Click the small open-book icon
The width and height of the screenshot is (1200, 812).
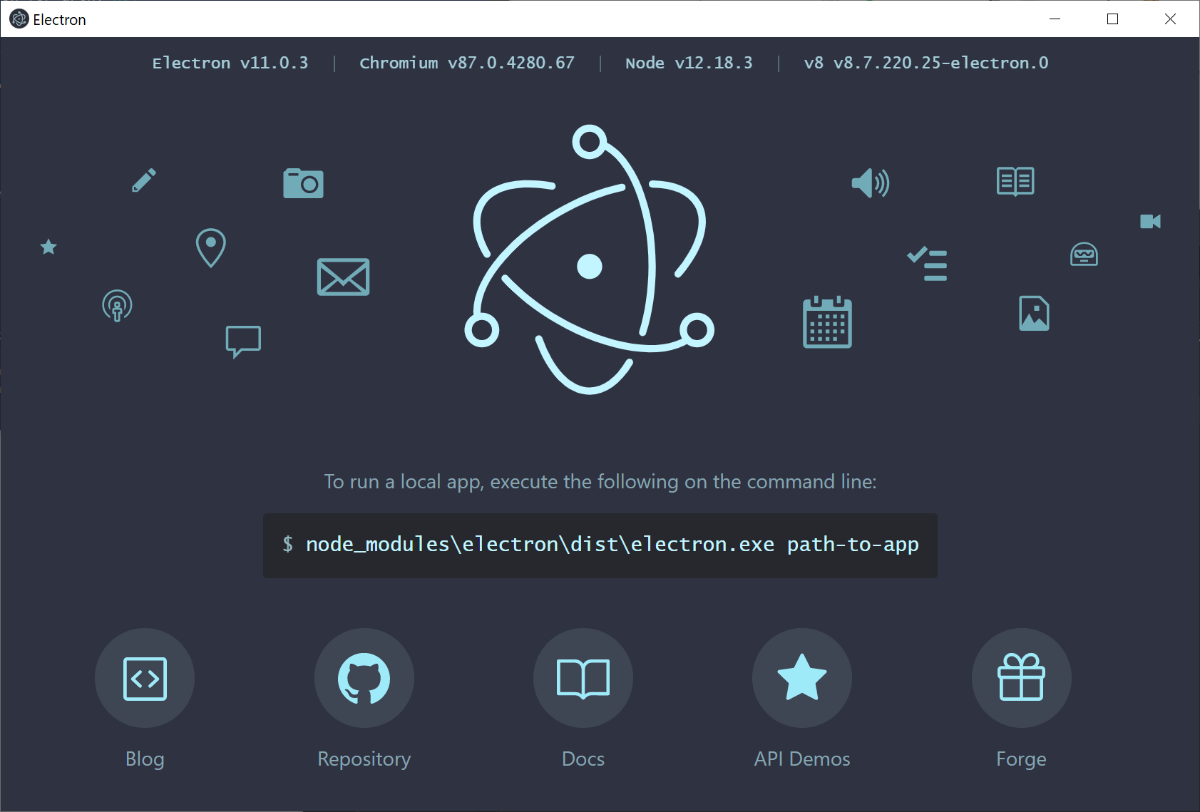tap(1015, 181)
